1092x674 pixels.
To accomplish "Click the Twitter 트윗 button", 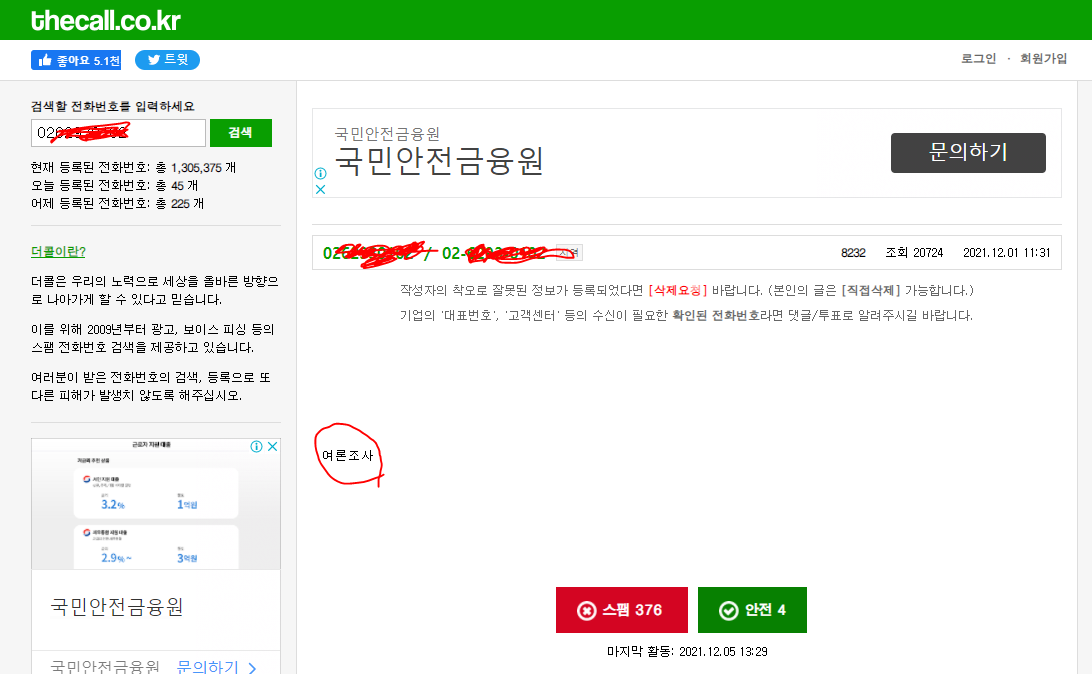I will click(167, 60).
